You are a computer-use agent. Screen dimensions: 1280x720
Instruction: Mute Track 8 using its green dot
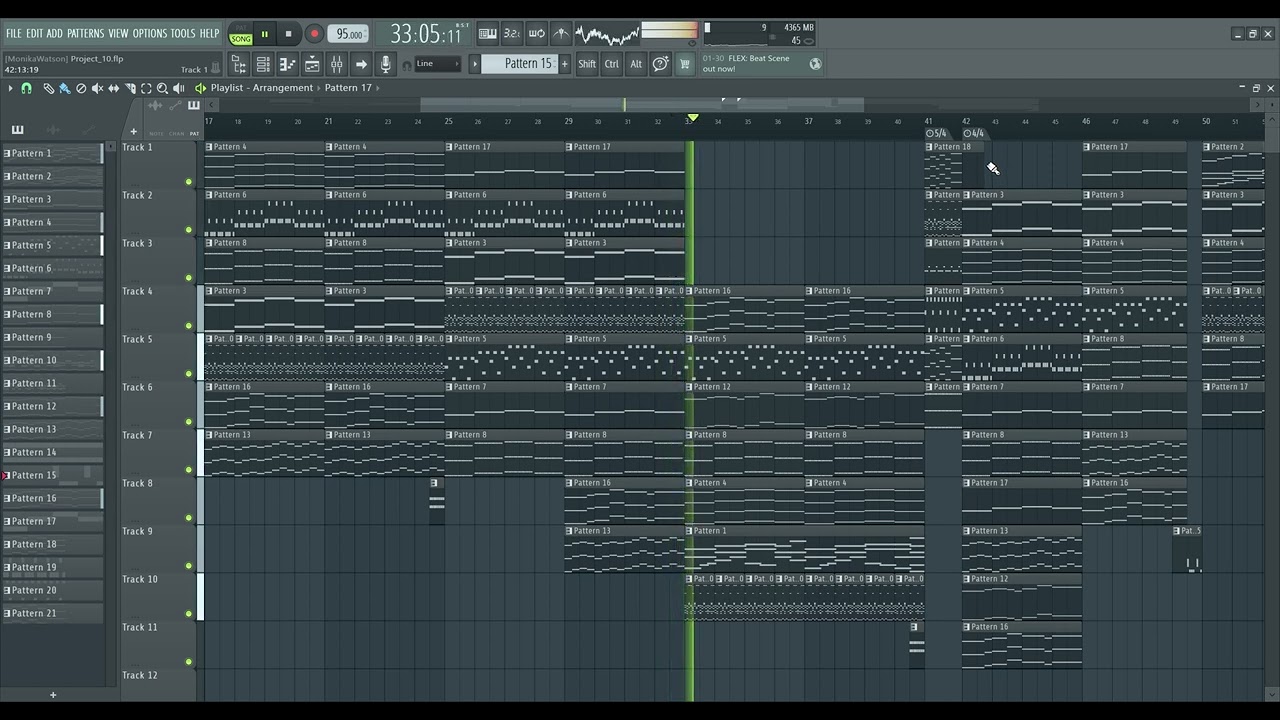coord(189,518)
